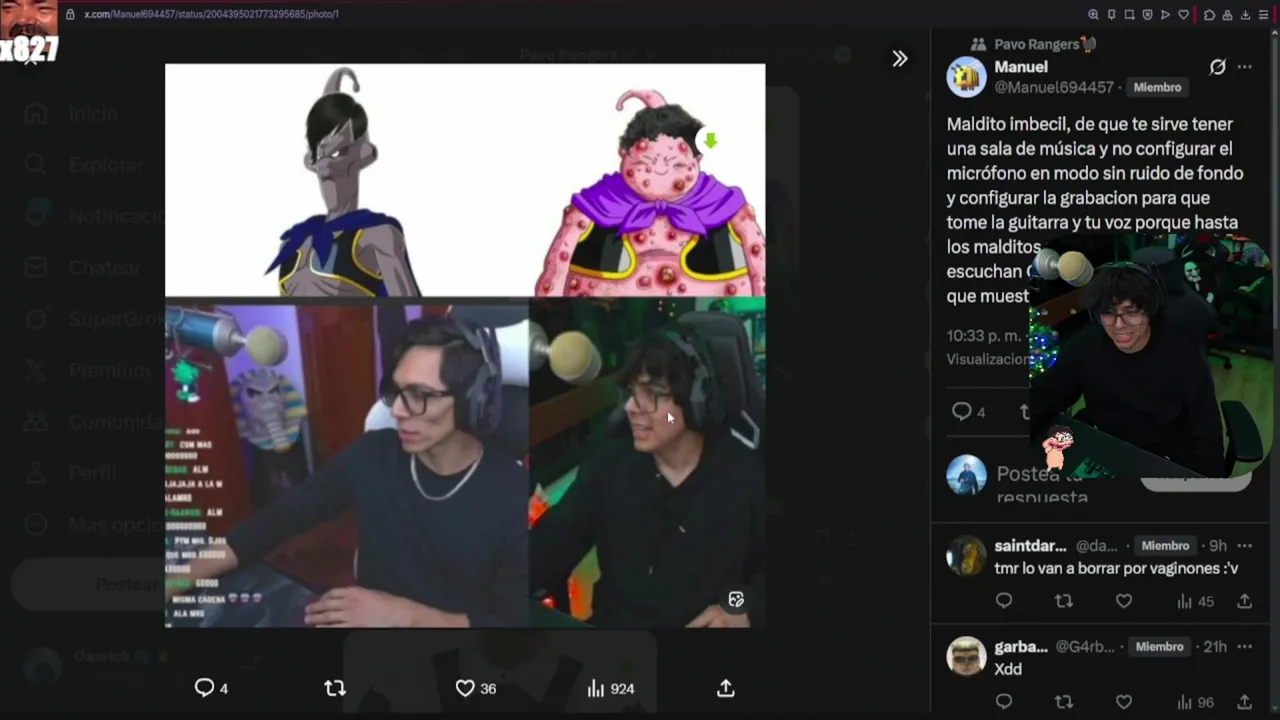Image resolution: width=1280 pixels, height=720 pixels.
Task: Click the address bar URL
Action: (x=211, y=15)
